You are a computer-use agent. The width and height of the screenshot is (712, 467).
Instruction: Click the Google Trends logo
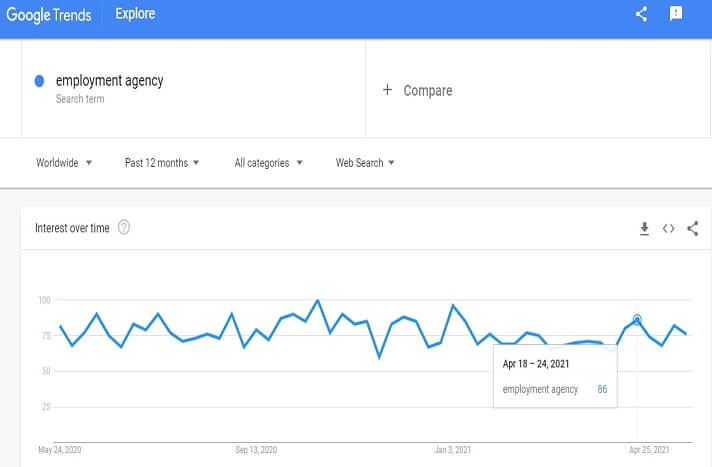[50, 15]
